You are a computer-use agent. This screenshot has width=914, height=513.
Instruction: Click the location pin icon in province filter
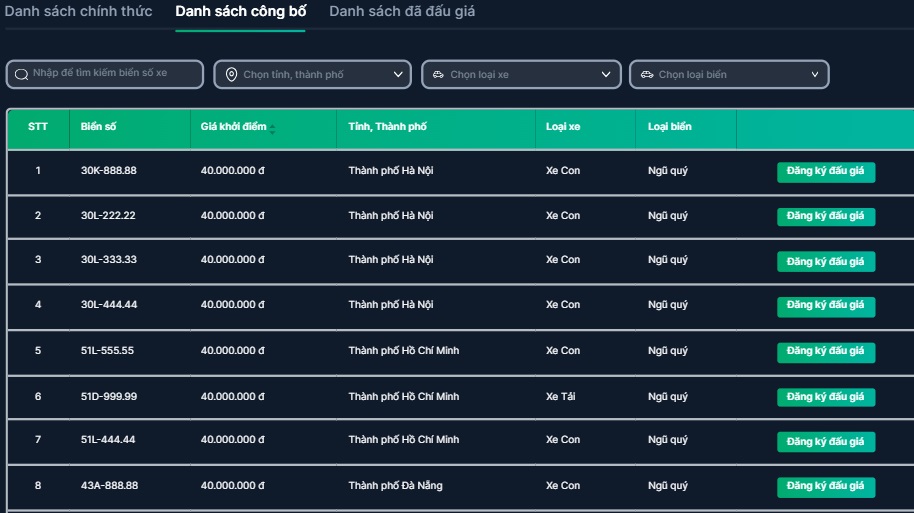click(231, 75)
